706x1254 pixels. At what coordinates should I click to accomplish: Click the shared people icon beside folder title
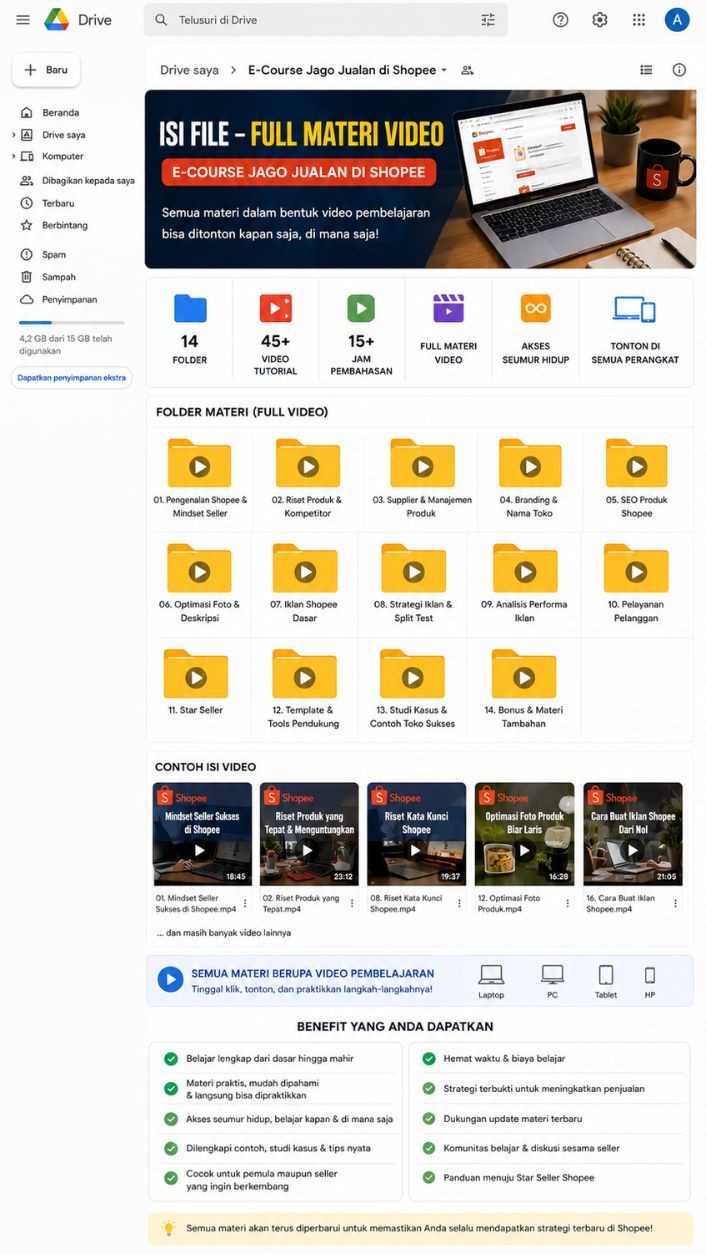(467, 70)
